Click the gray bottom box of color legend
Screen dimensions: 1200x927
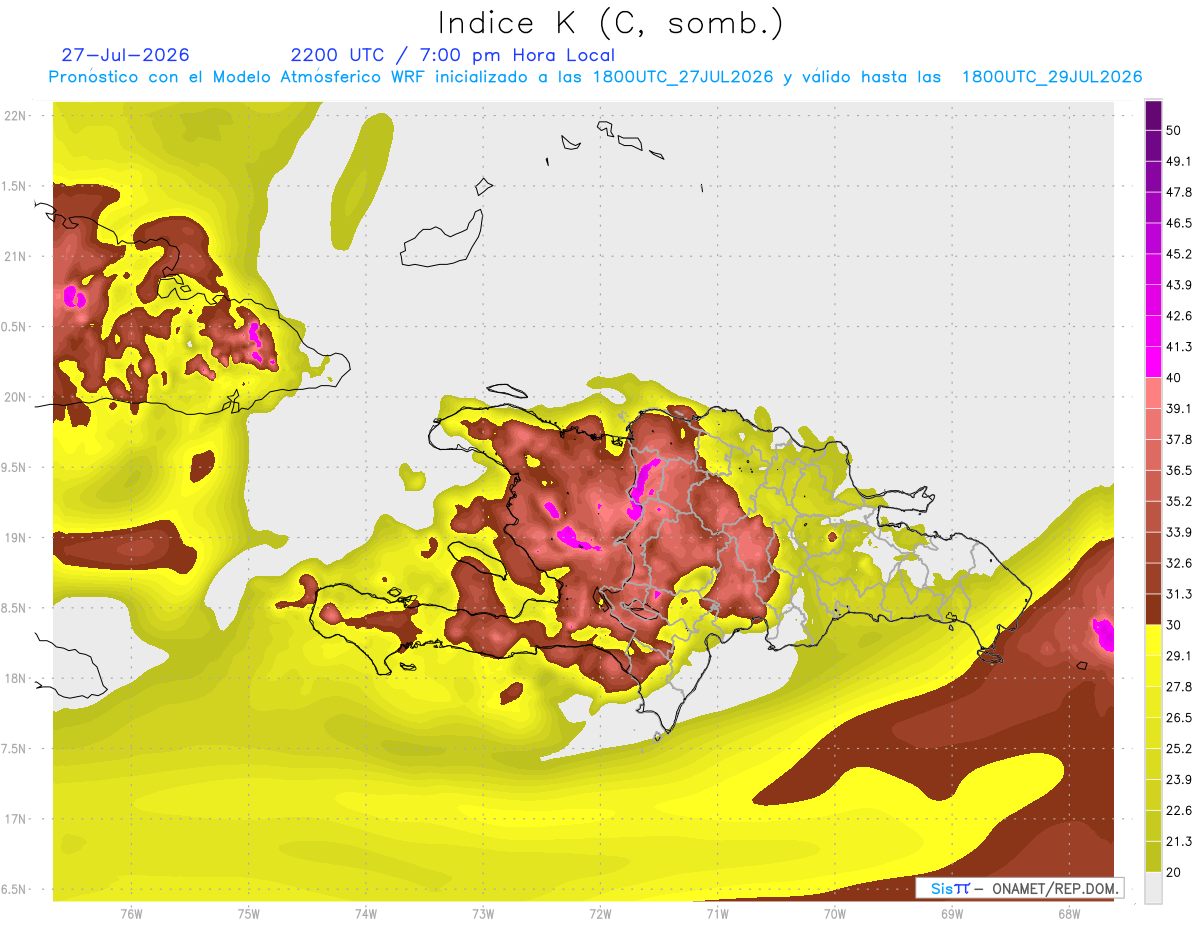(x=1153, y=888)
